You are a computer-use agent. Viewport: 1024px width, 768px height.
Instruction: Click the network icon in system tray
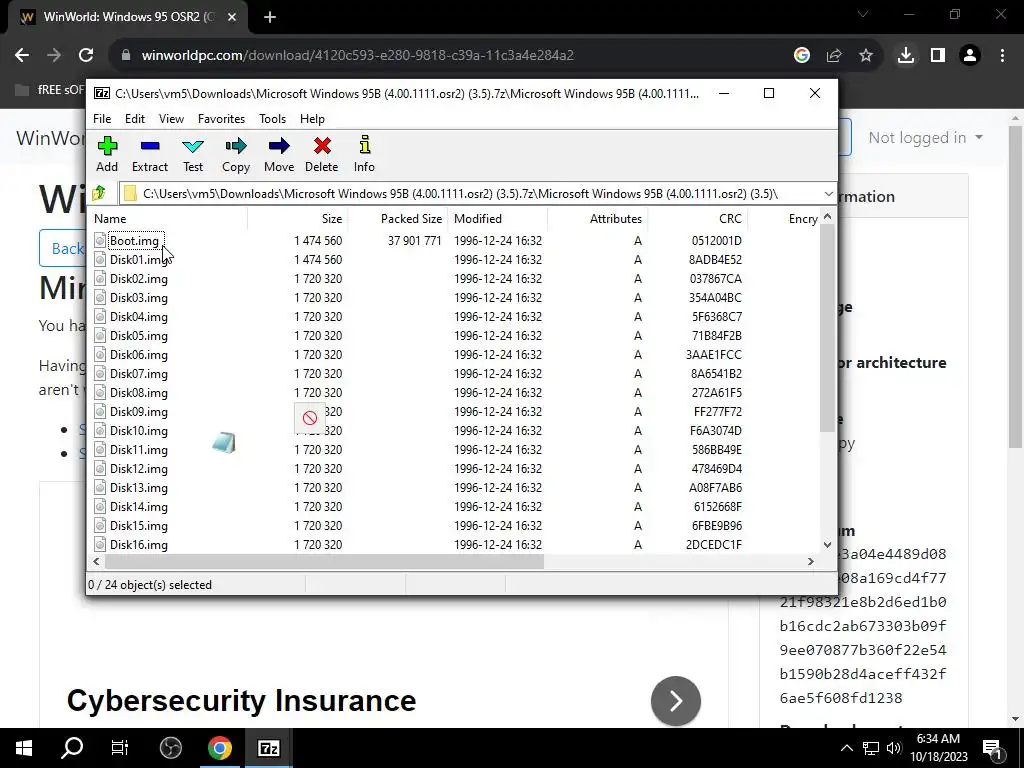(x=871, y=748)
